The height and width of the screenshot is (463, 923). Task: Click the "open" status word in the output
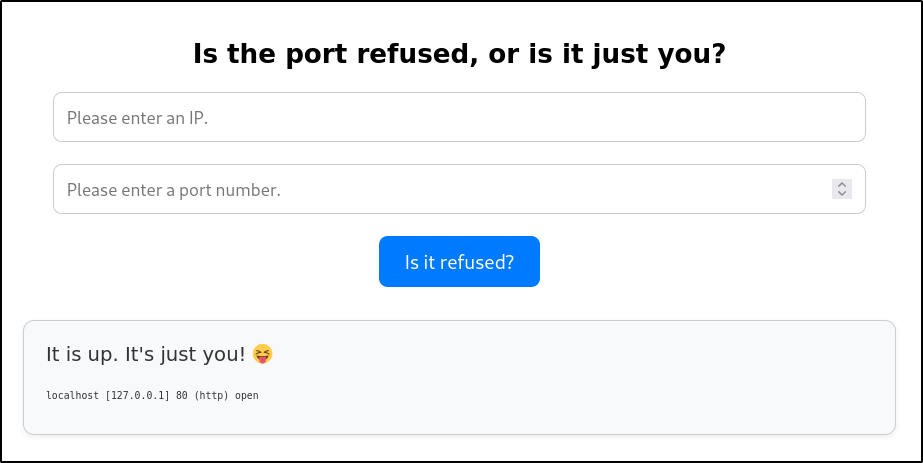click(x=247, y=396)
